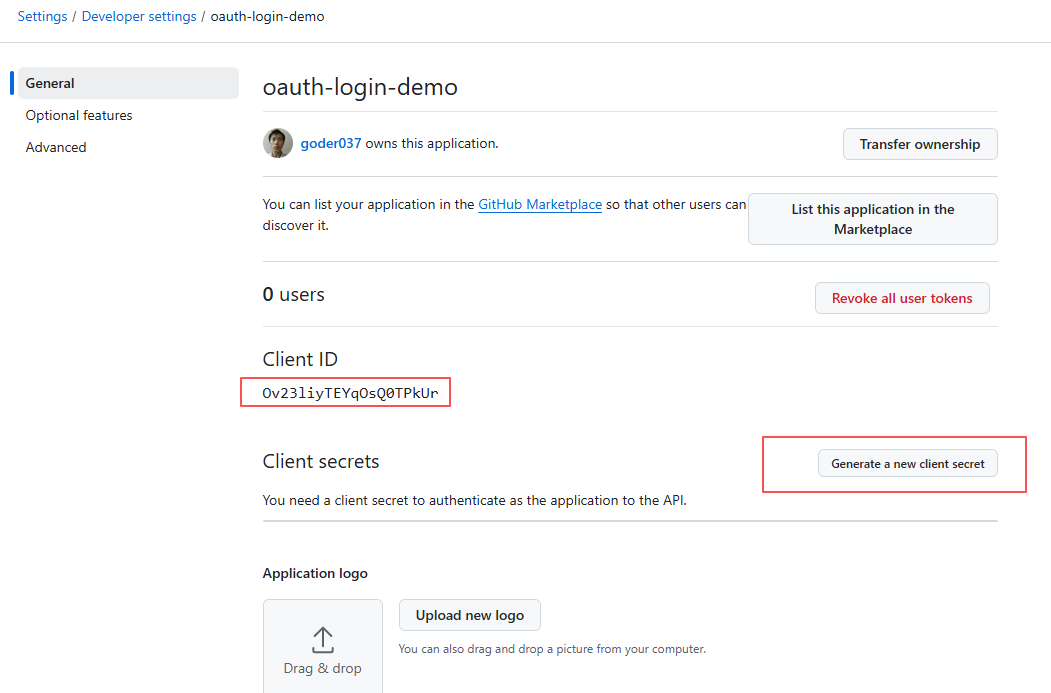Visit the goder037 owner profile link
Viewport: 1051px width, 693px height.
pos(331,143)
